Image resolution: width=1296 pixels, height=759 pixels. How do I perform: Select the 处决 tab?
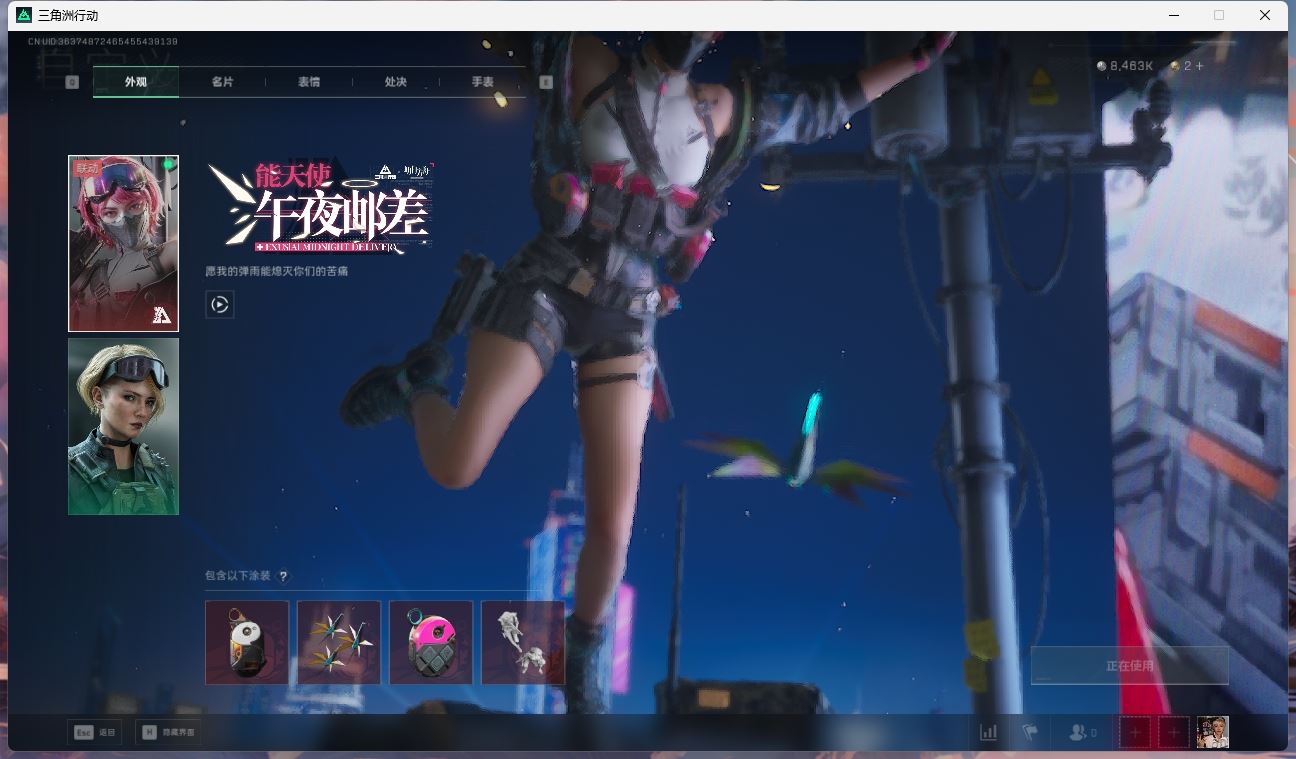[x=396, y=82]
